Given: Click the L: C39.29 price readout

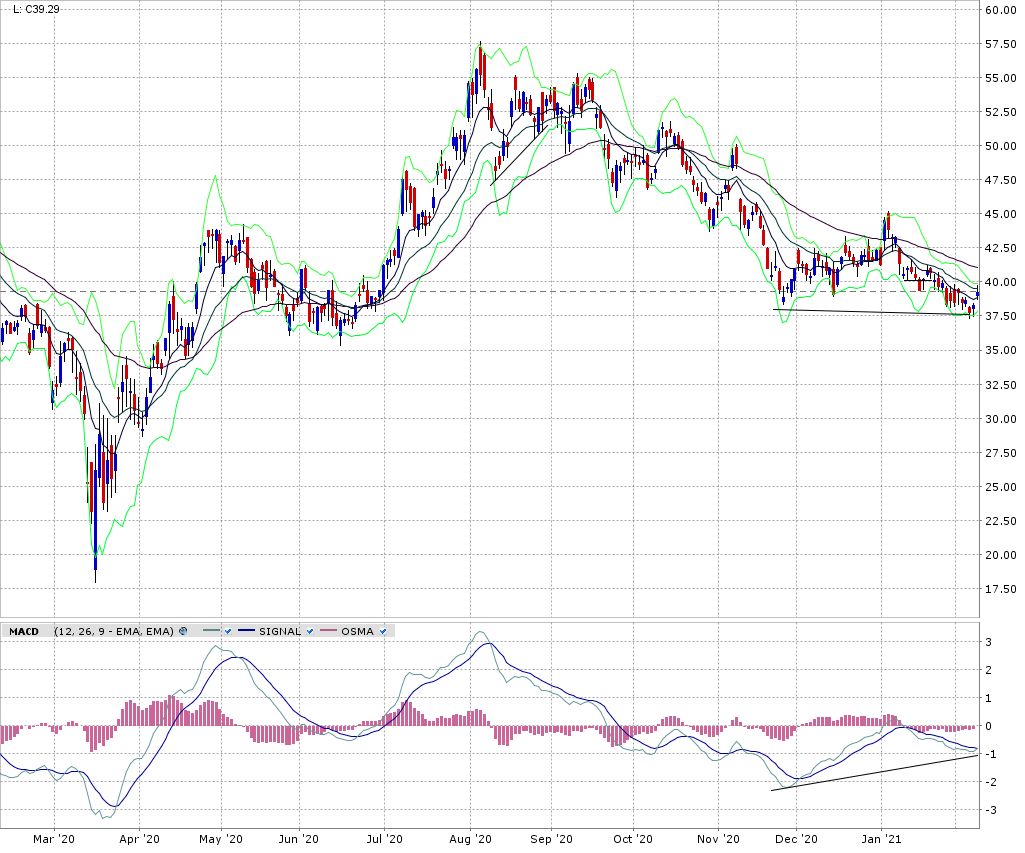Looking at the screenshot, I should 36,9.
